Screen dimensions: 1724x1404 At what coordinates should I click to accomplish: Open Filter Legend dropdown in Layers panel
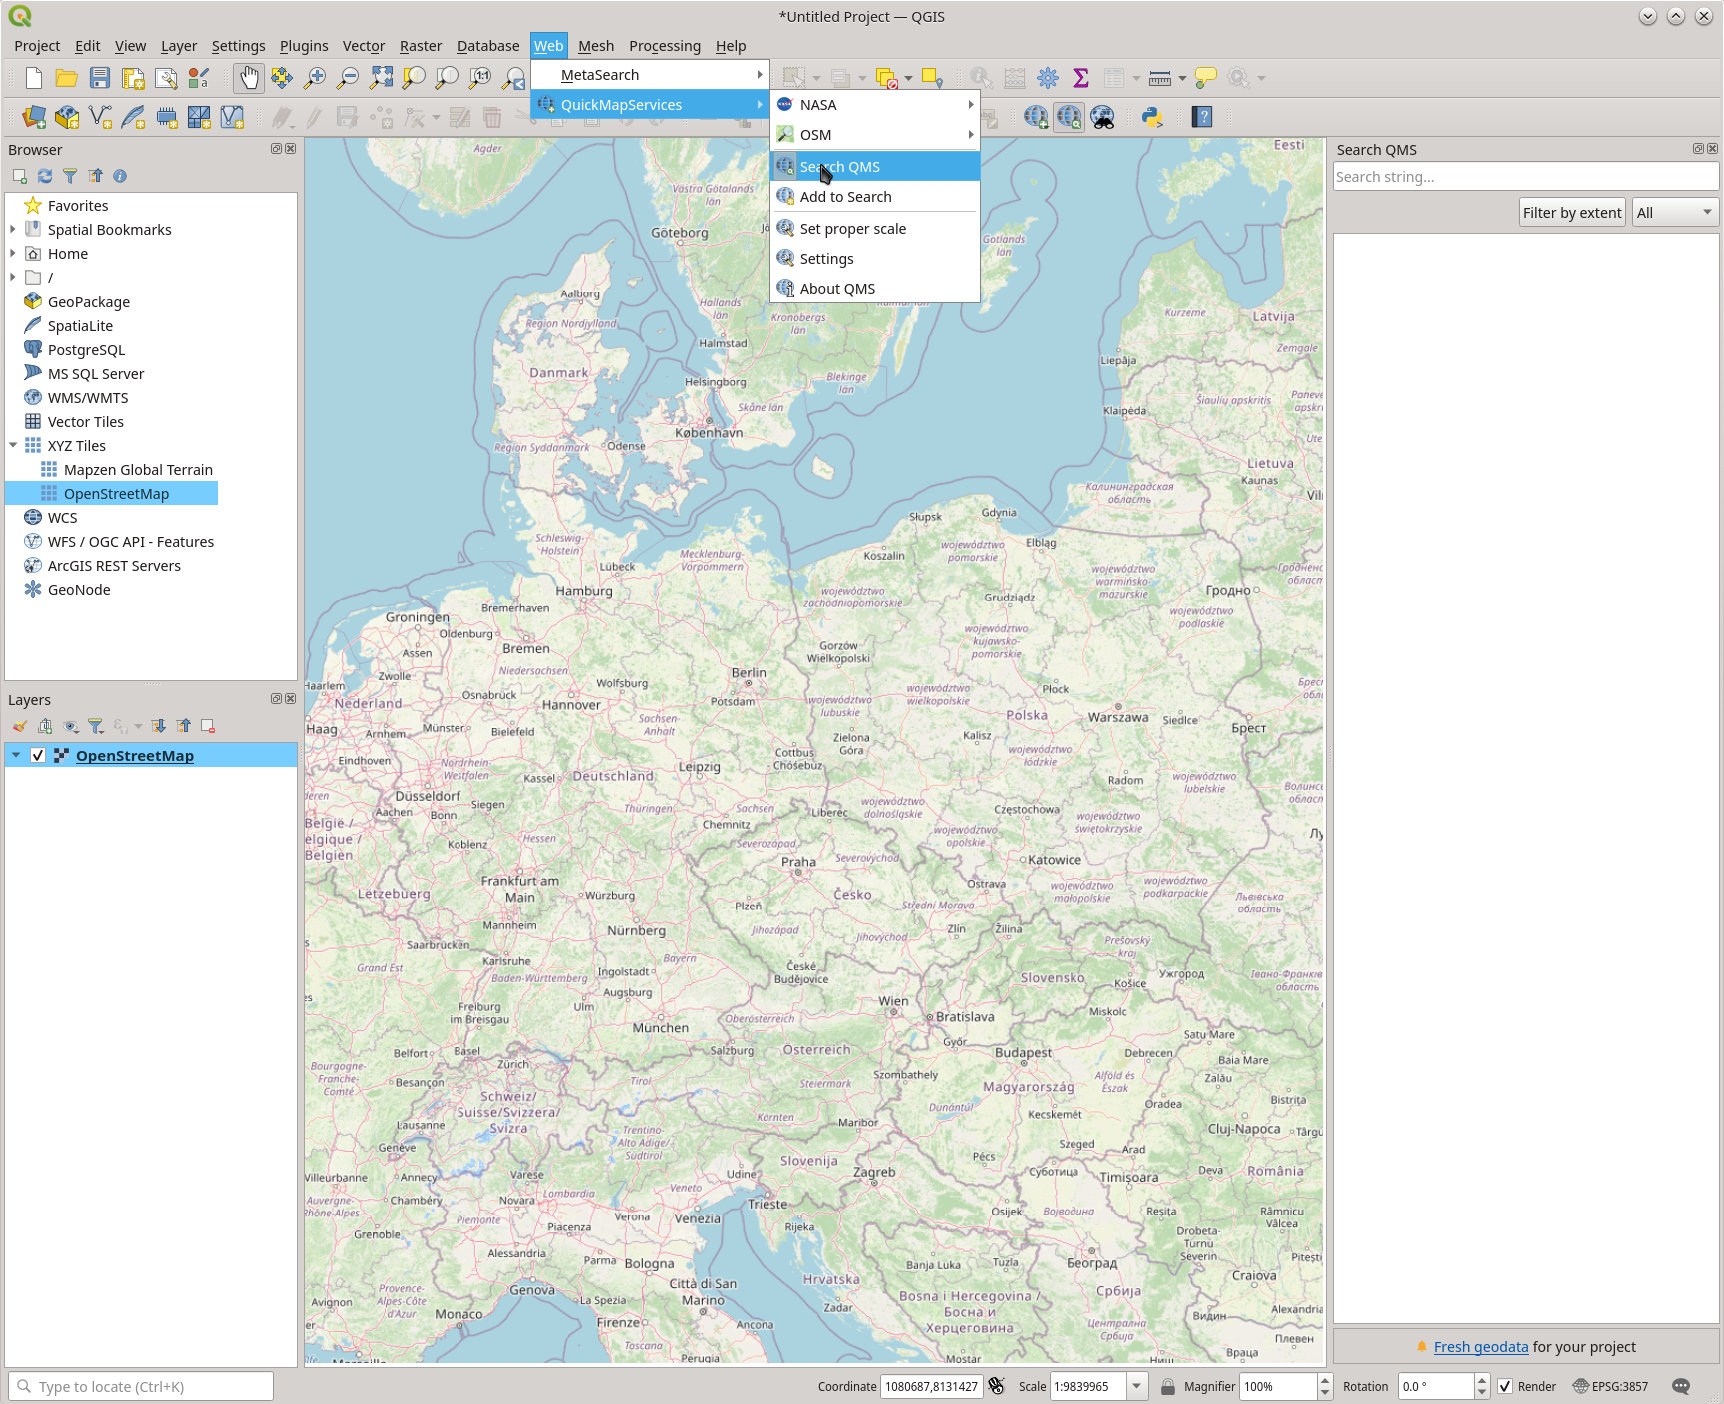(x=96, y=726)
